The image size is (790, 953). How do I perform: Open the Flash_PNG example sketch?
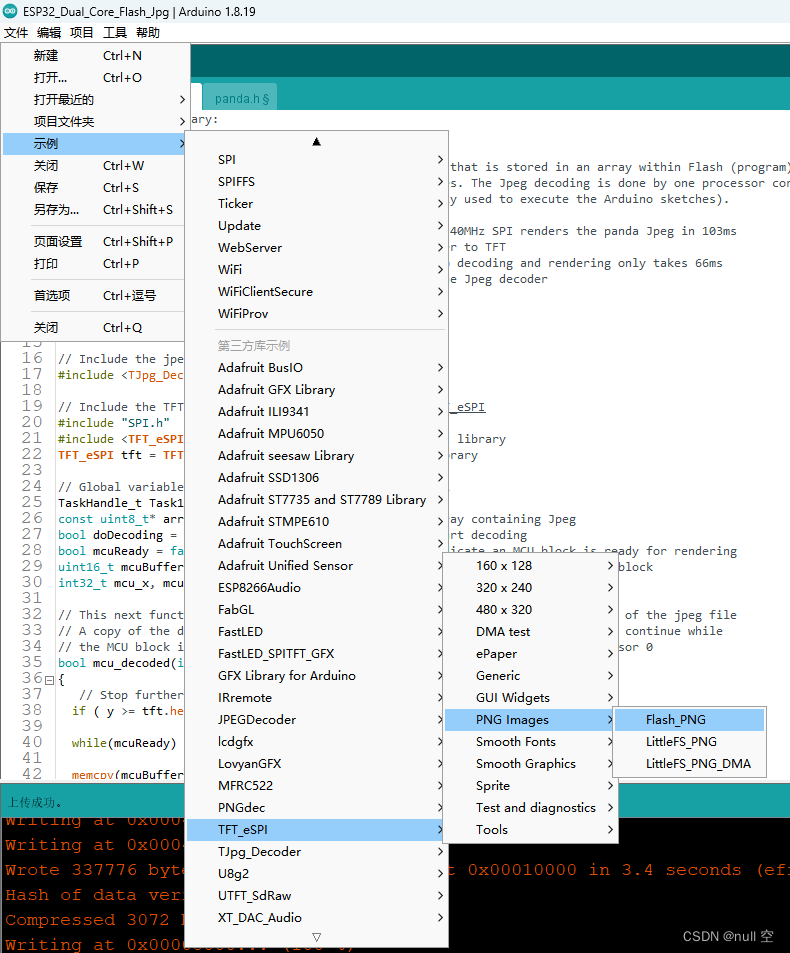[x=690, y=720]
